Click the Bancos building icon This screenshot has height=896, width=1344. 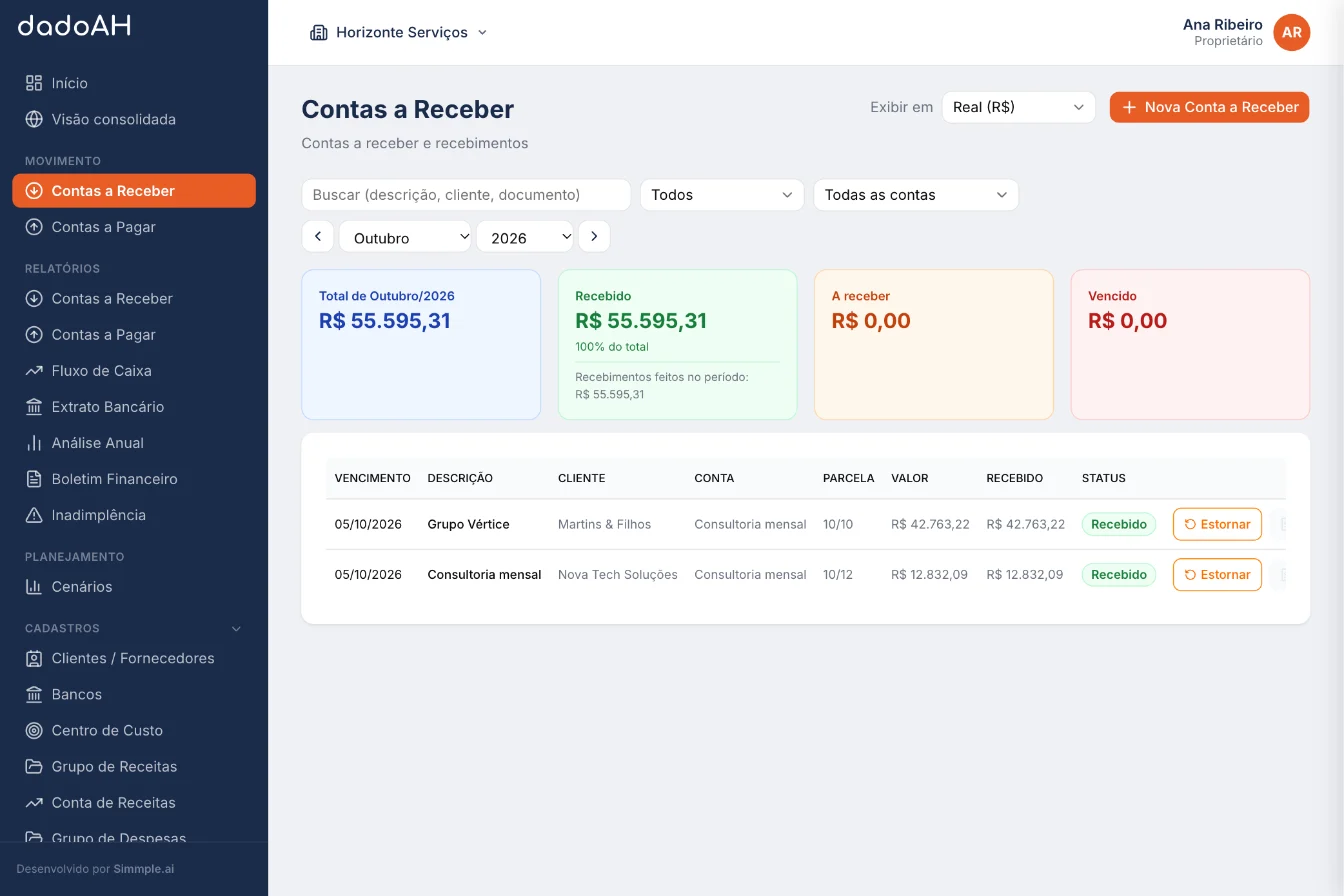coord(34,694)
